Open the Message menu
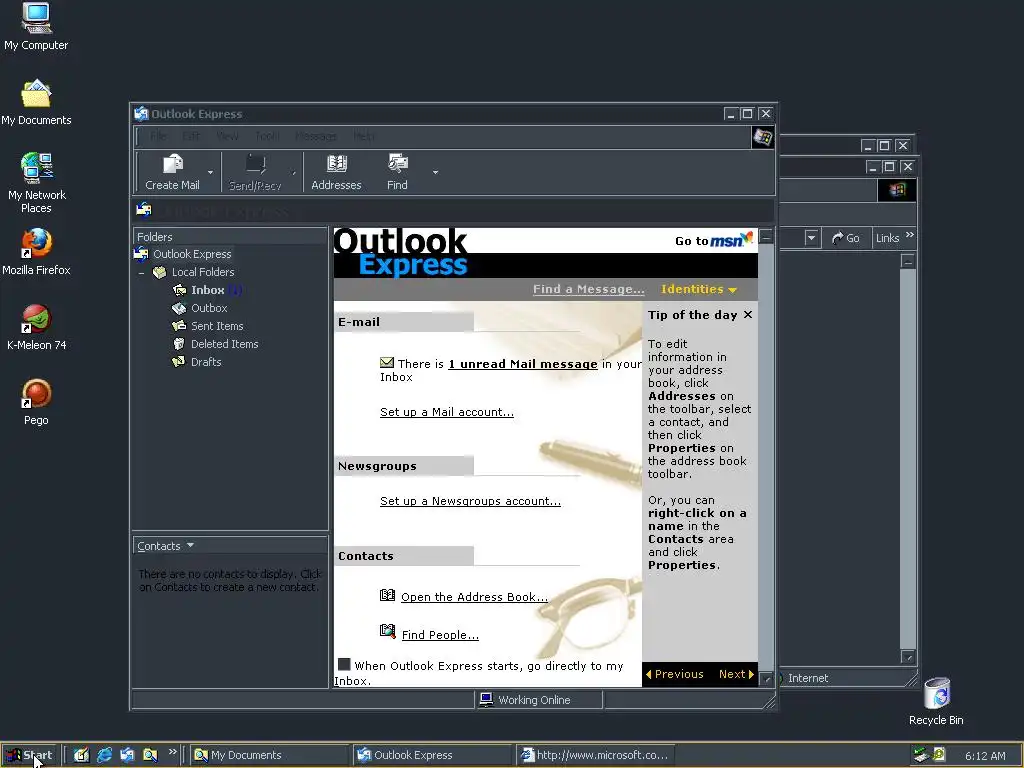The width and height of the screenshot is (1024, 768). point(316,136)
